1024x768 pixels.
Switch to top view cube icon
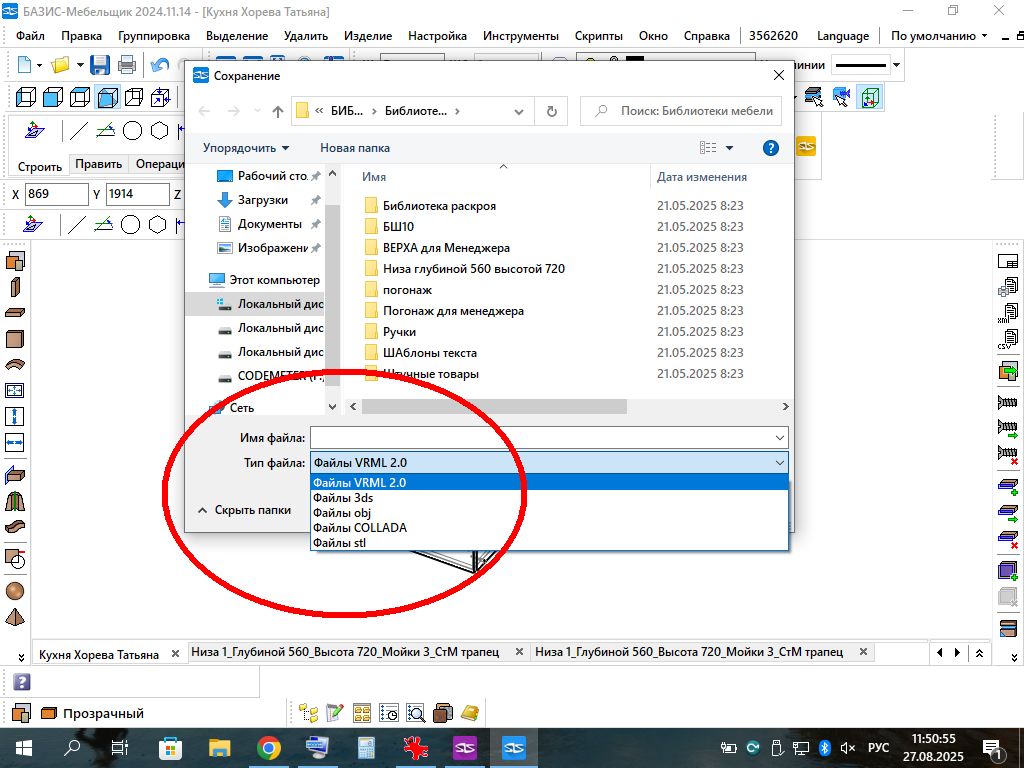80,97
